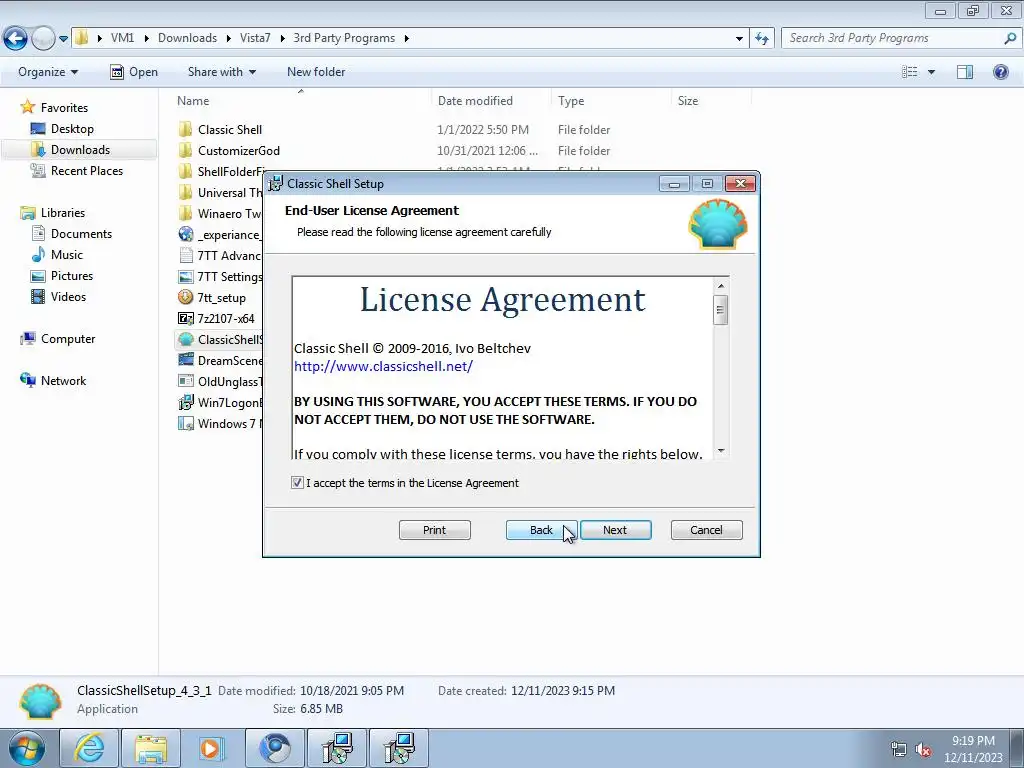Open the Pictures library
1024x768 pixels.
click(x=71, y=276)
